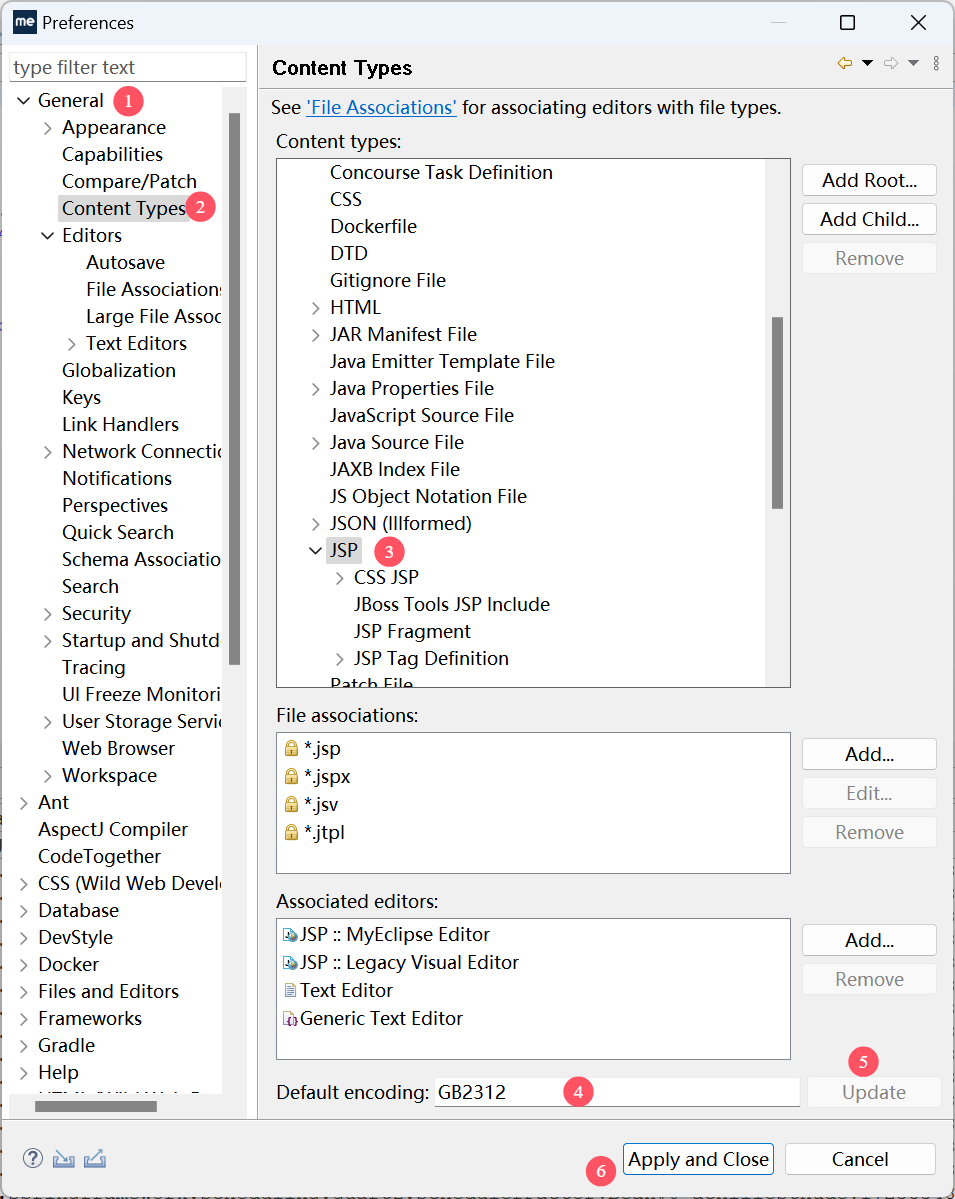Open the back history dropdown arrow
955x1199 pixels.
[867, 63]
